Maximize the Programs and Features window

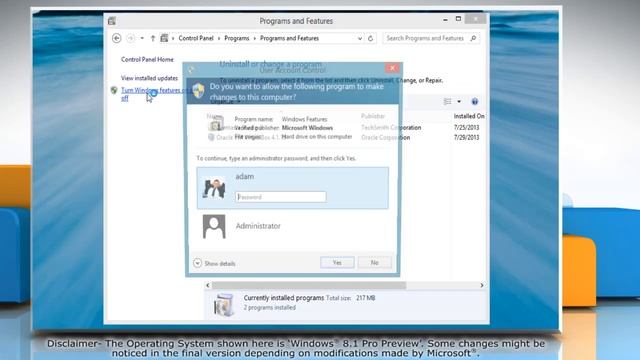click(458, 19)
